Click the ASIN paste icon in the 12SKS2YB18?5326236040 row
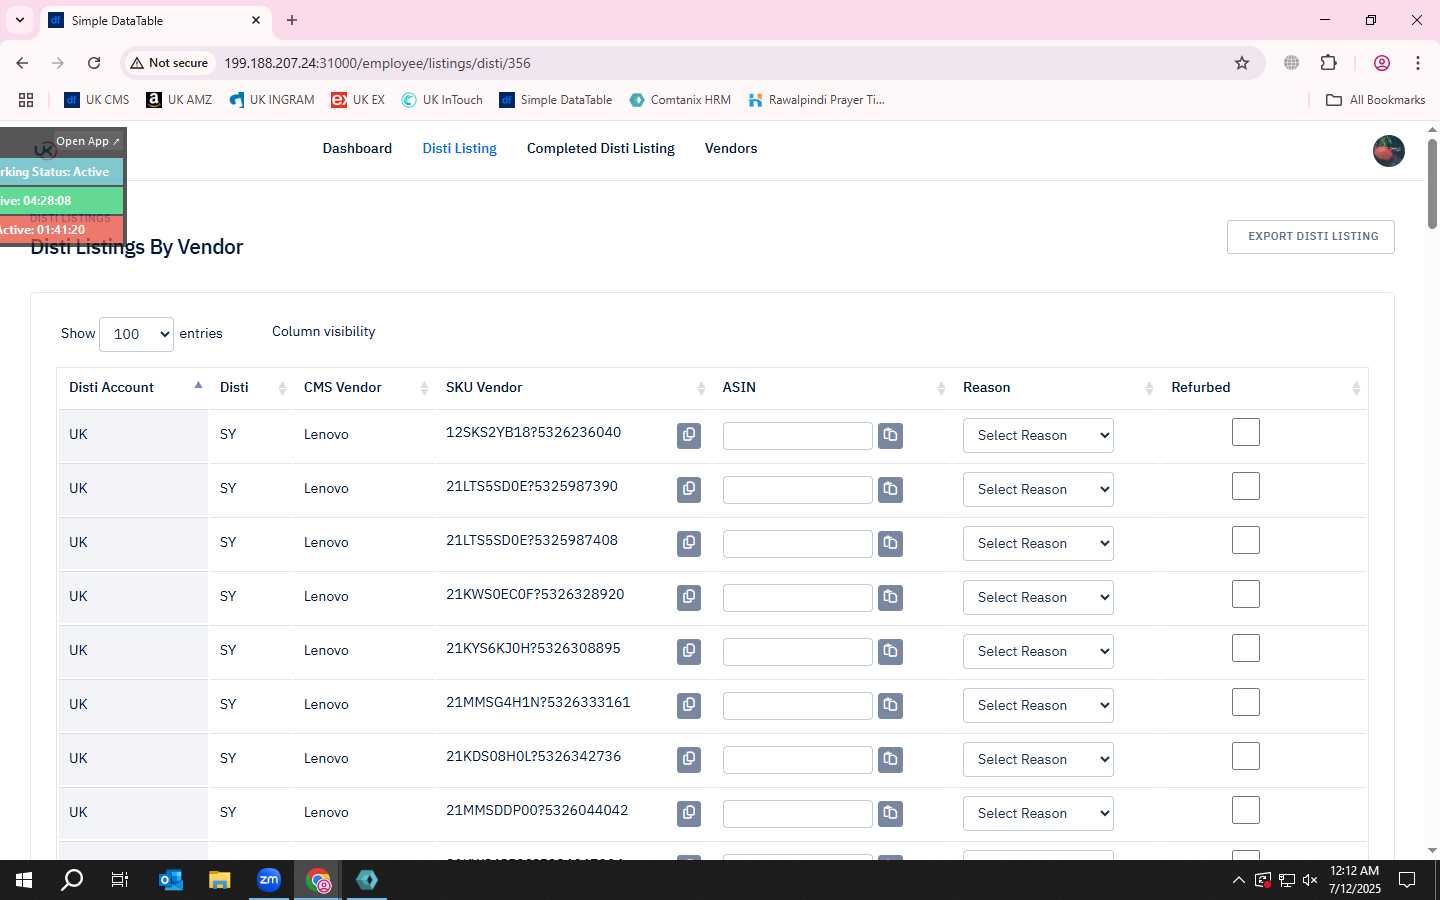The width and height of the screenshot is (1440, 900). (x=890, y=435)
